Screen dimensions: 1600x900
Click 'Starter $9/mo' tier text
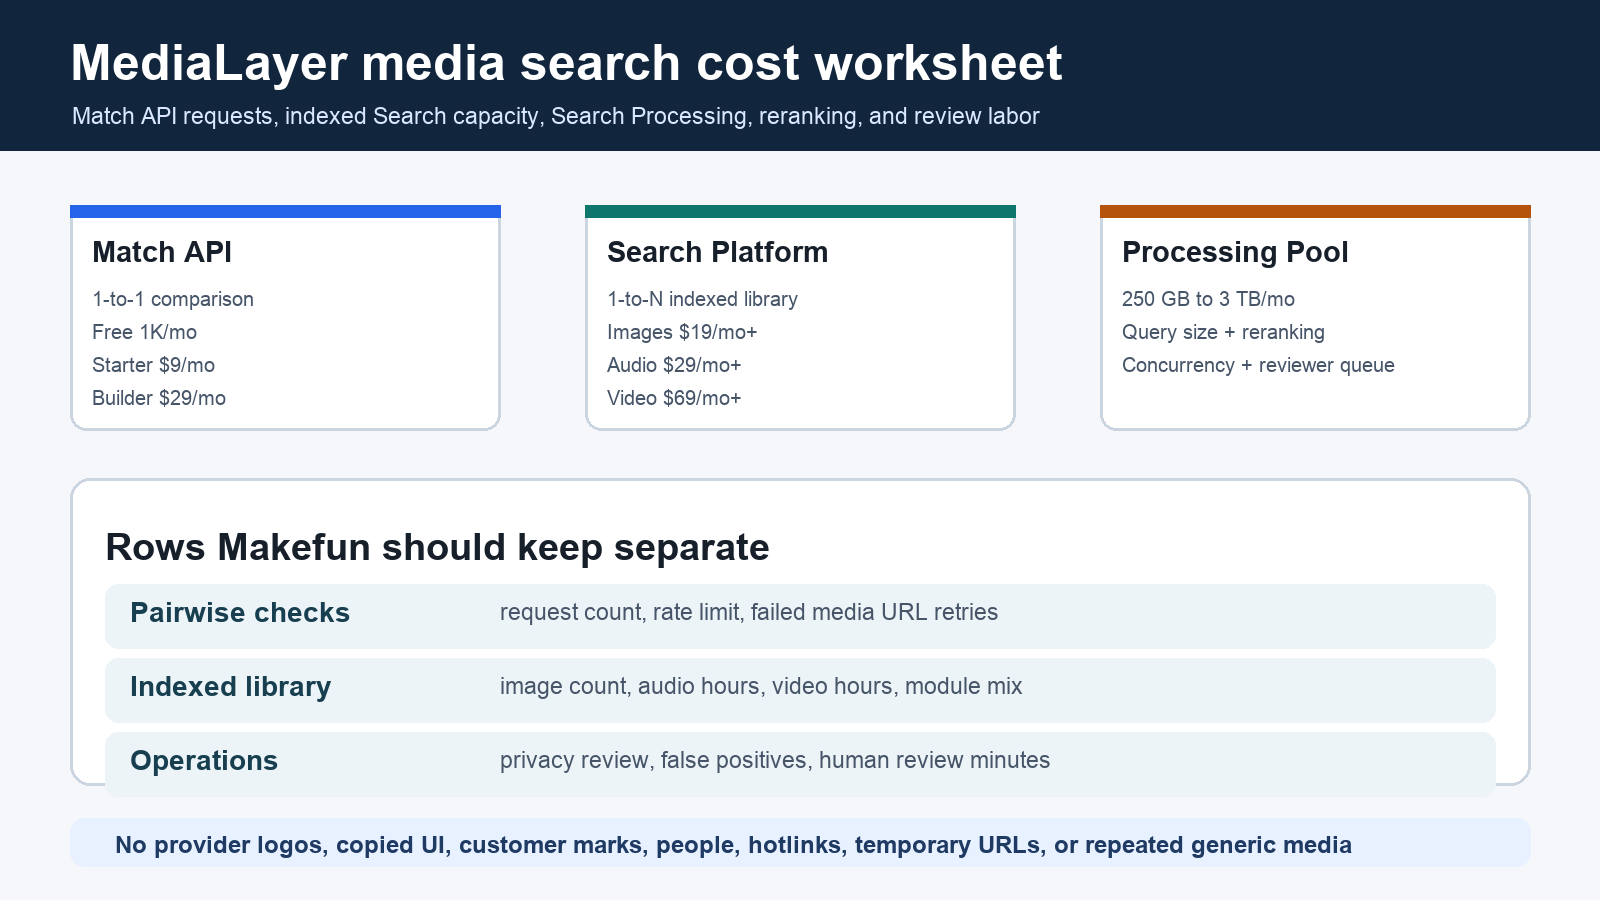pyautogui.click(x=153, y=365)
